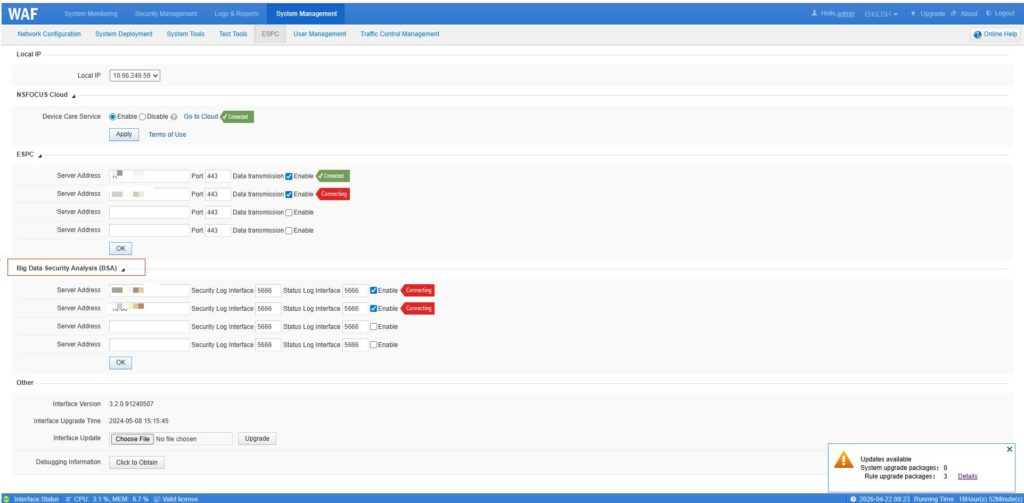Switch to the User Management tab
This screenshot has height=503, width=1024.
pyautogui.click(x=319, y=34)
